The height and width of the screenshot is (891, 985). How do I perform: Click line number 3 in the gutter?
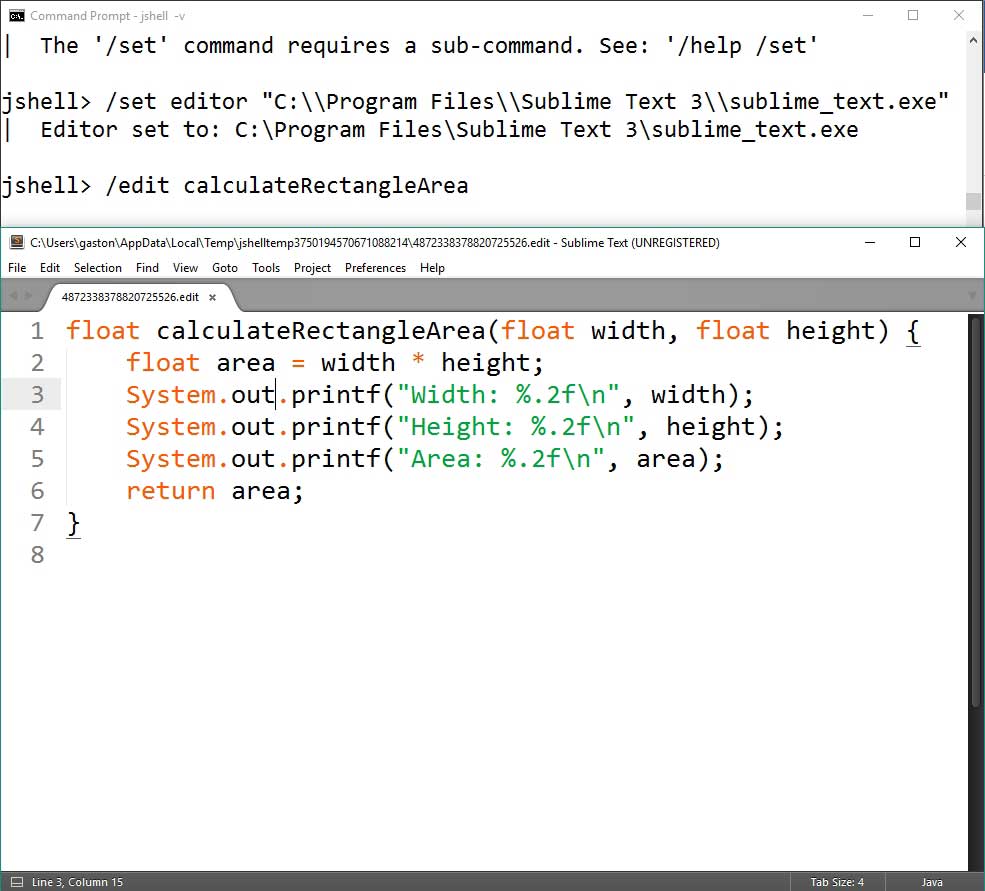point(37,395)
